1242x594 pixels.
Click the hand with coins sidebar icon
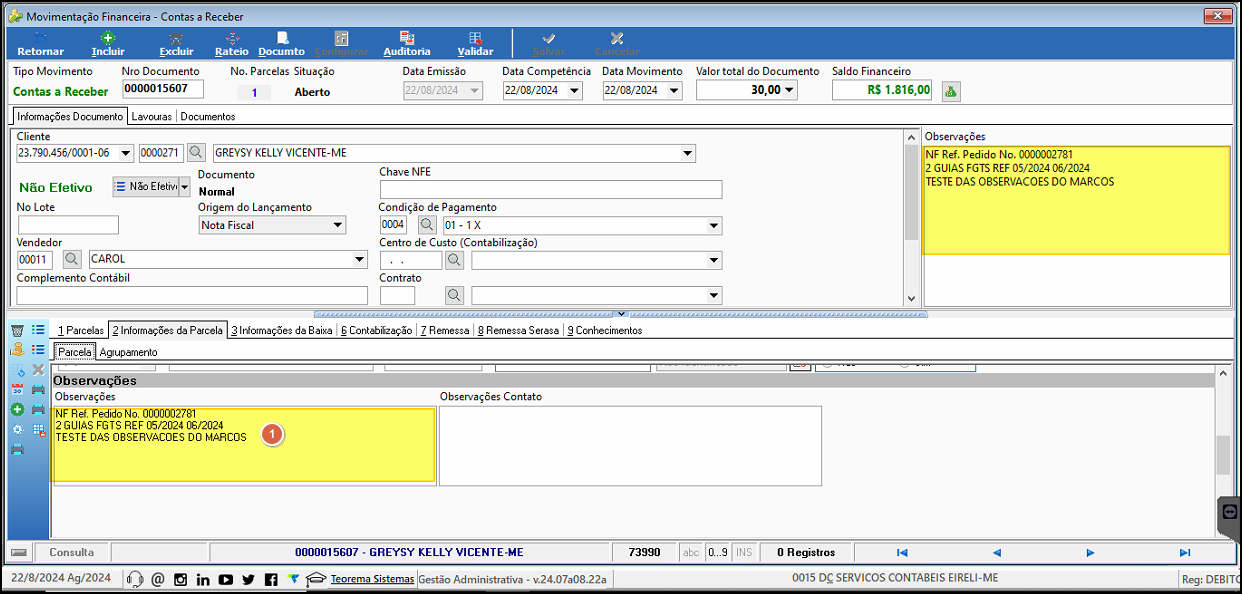point(17,350)
